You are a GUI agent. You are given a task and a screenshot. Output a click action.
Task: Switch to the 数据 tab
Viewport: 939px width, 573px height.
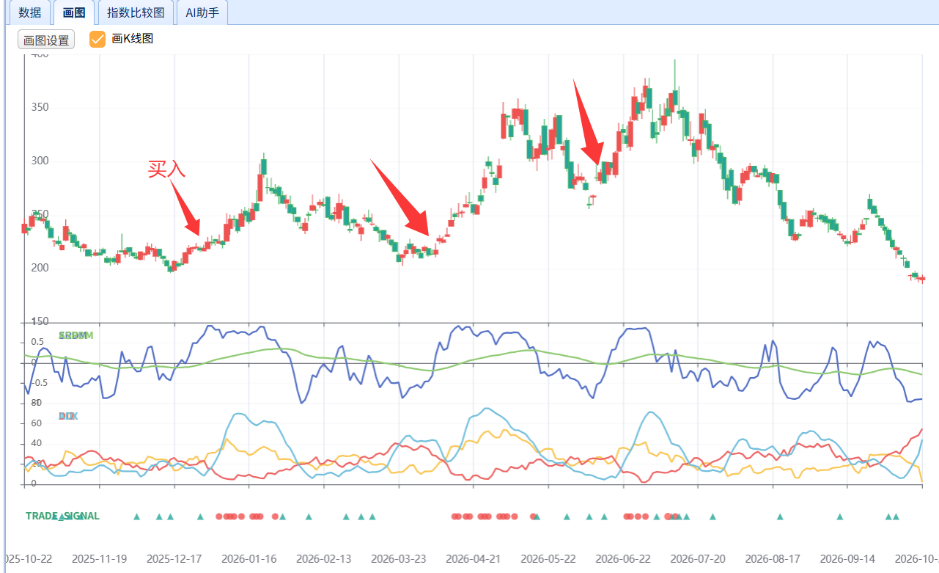30,13
